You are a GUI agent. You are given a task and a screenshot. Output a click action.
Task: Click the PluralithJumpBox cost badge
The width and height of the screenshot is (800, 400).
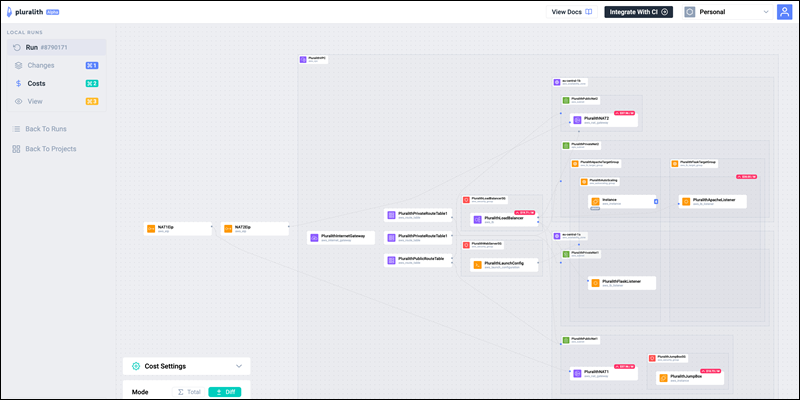[711, 369]
